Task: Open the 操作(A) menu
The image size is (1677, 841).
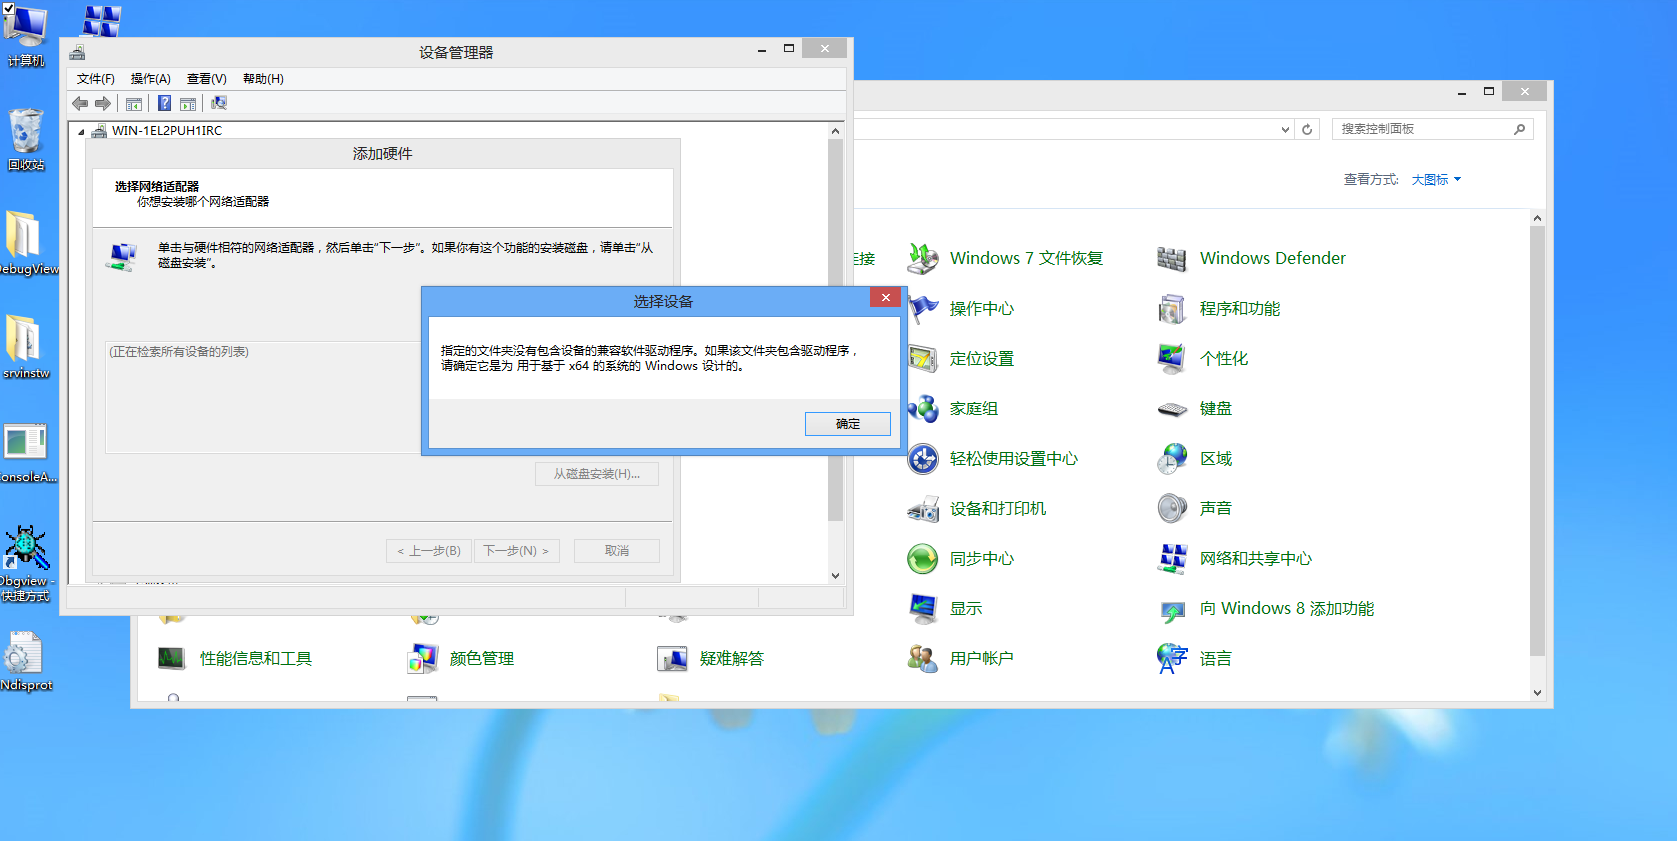Action: [151, 79]
